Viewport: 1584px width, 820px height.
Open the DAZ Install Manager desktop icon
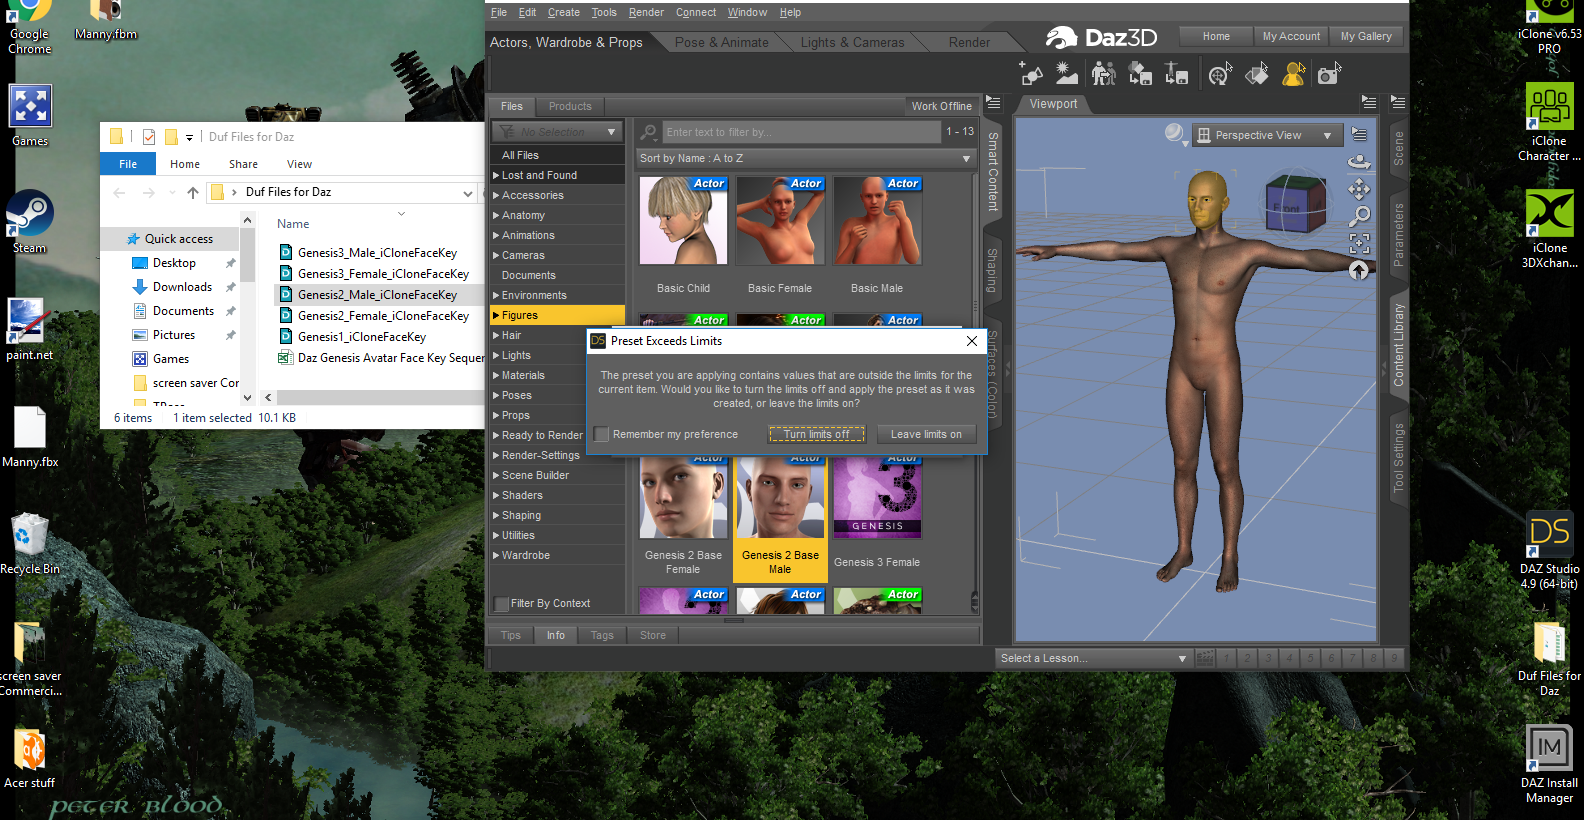click(1549, 764)
